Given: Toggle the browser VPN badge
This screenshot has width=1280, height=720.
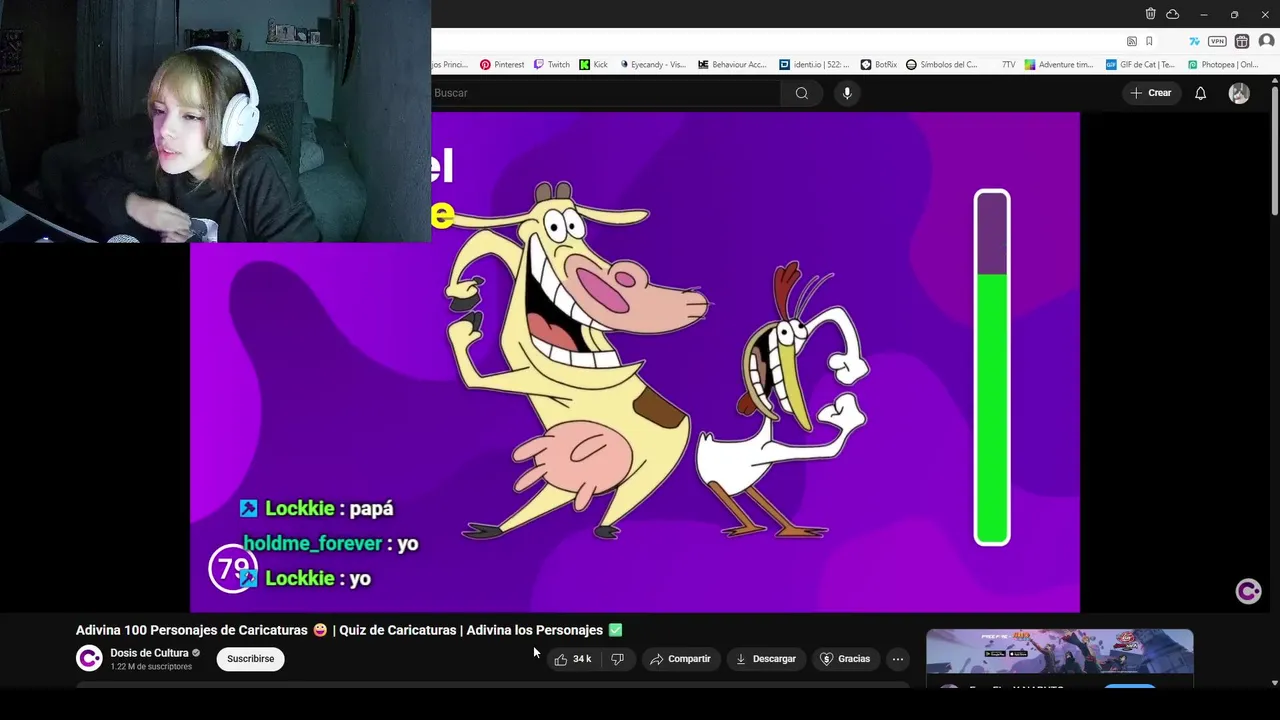Looking at the screenshot, I should [x=1217, y=41].
